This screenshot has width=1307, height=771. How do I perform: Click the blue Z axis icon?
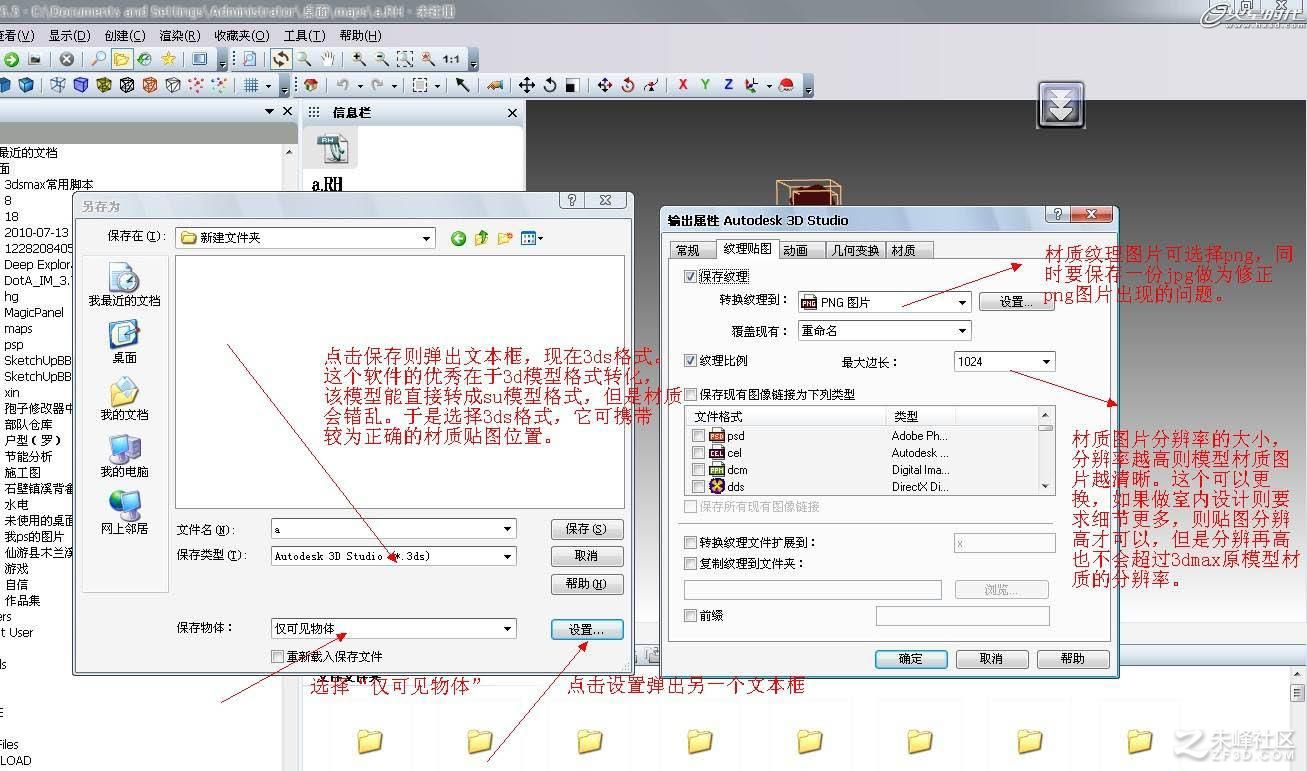pyautogui.click(x=728, y=86)
